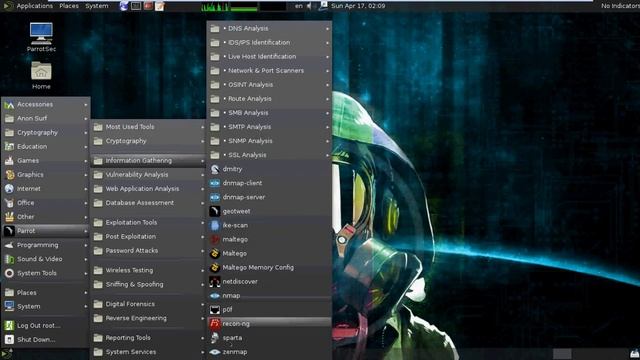
Task: Expand the Internet category
Action: click(46, 189)
